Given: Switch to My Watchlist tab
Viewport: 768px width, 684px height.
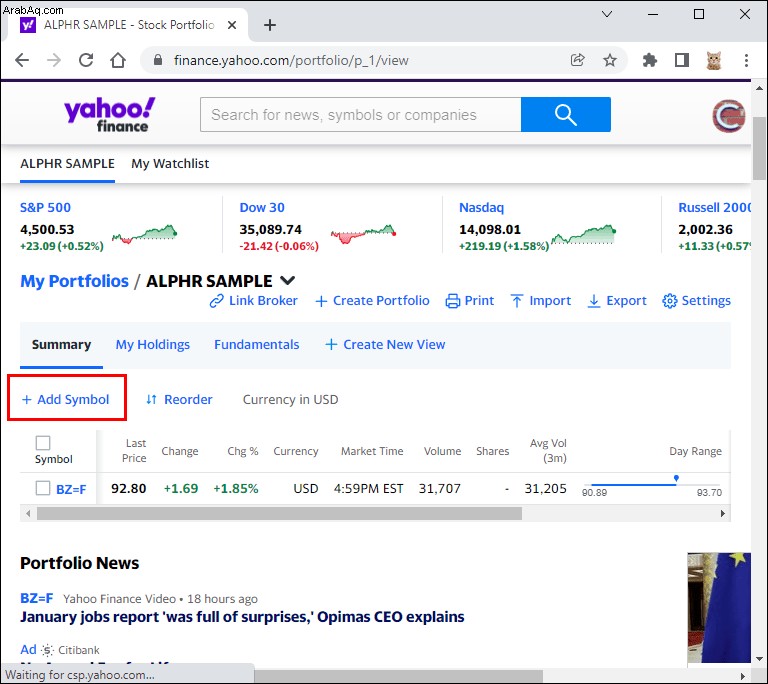Looking at the screenshot, I should tap(170, 164).
